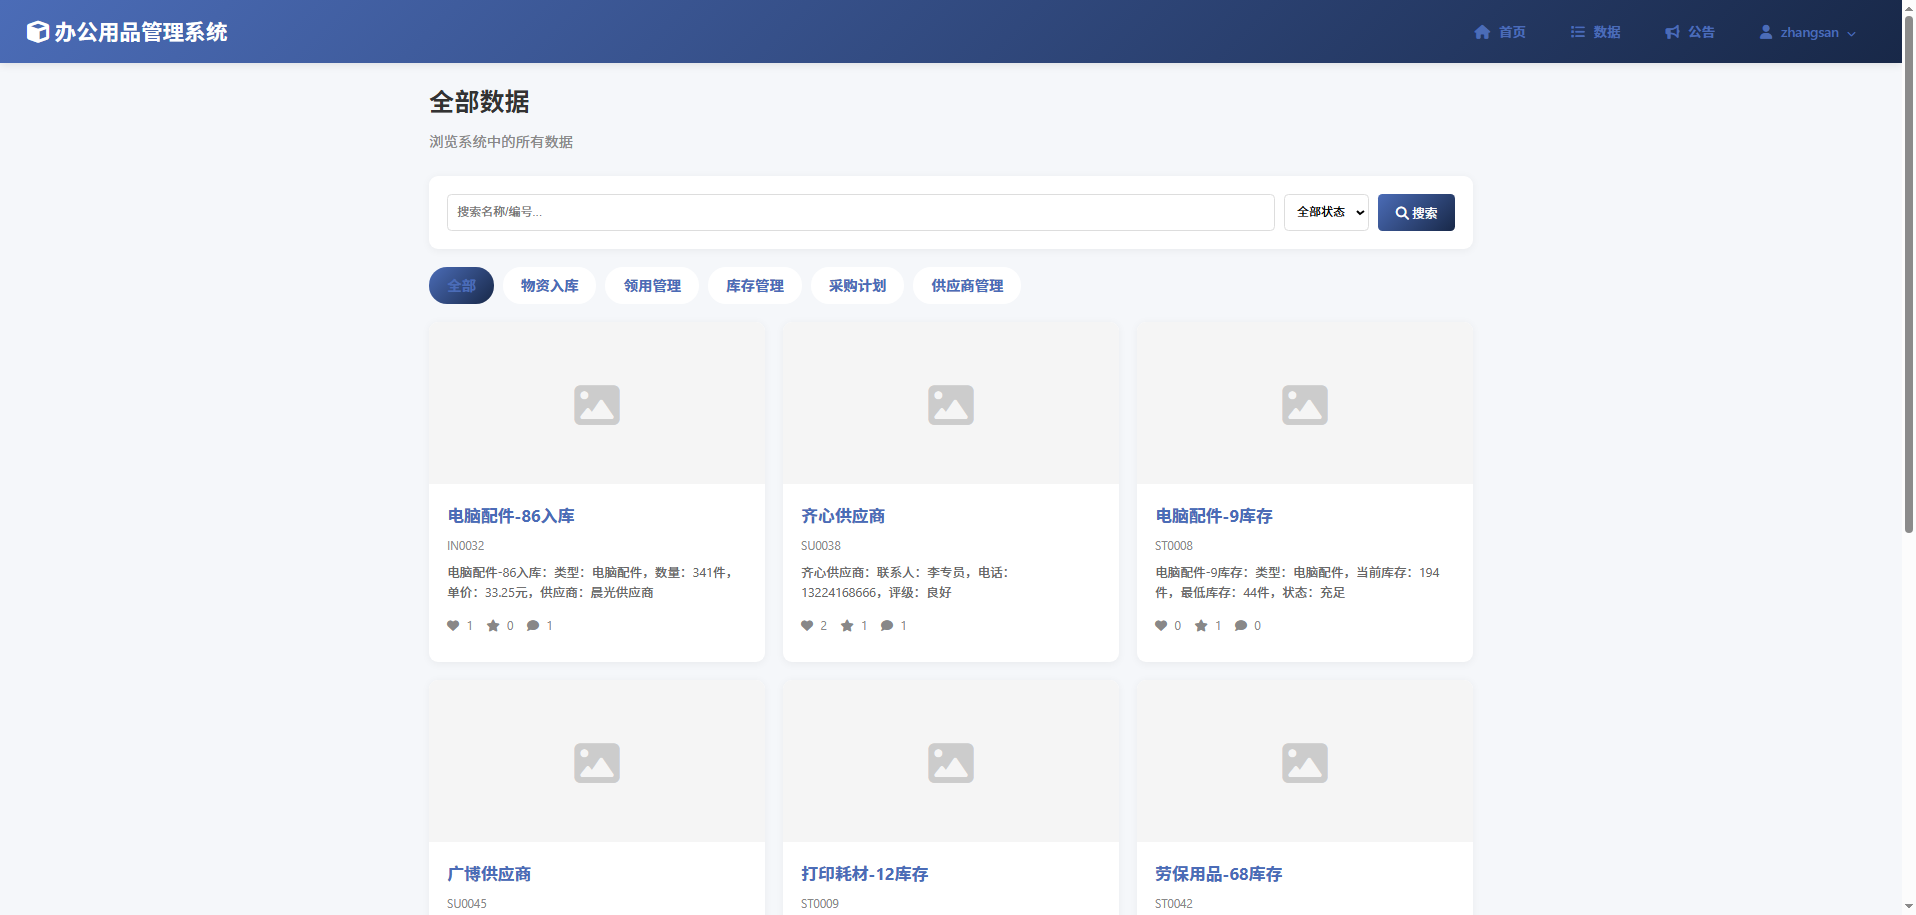Click the code ST0008

click(x=1174, y=546)
